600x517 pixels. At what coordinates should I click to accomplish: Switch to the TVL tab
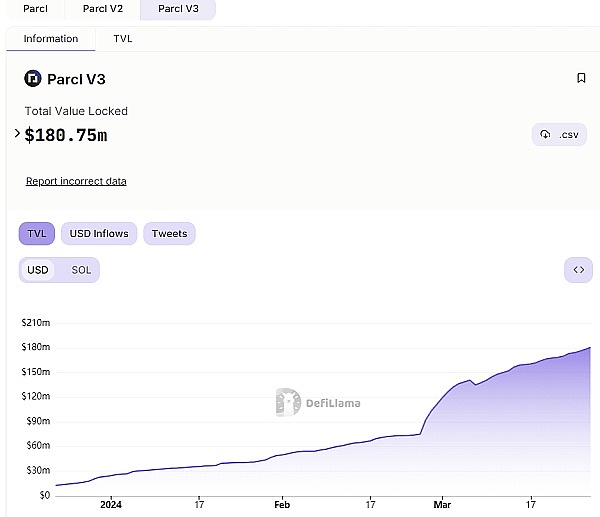tap(122, 39)
